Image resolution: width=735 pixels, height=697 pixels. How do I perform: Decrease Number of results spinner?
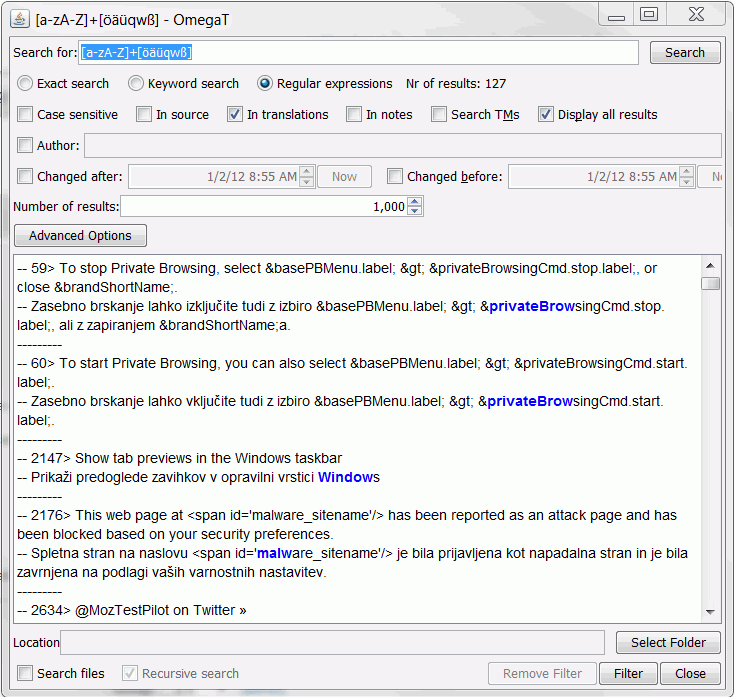click(415, 211)
